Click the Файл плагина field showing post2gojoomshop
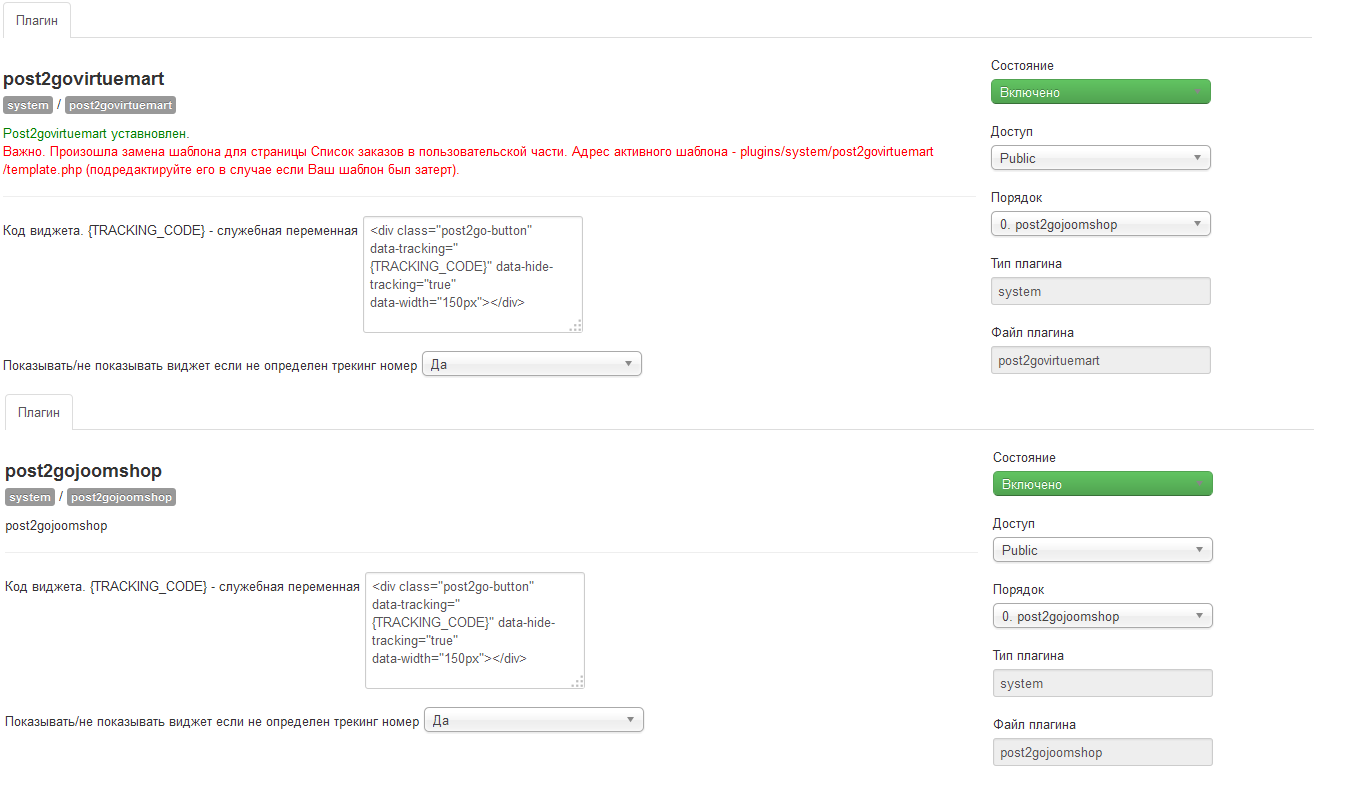Viewport: 1360px width, 793px height. tap(1102, 752)
